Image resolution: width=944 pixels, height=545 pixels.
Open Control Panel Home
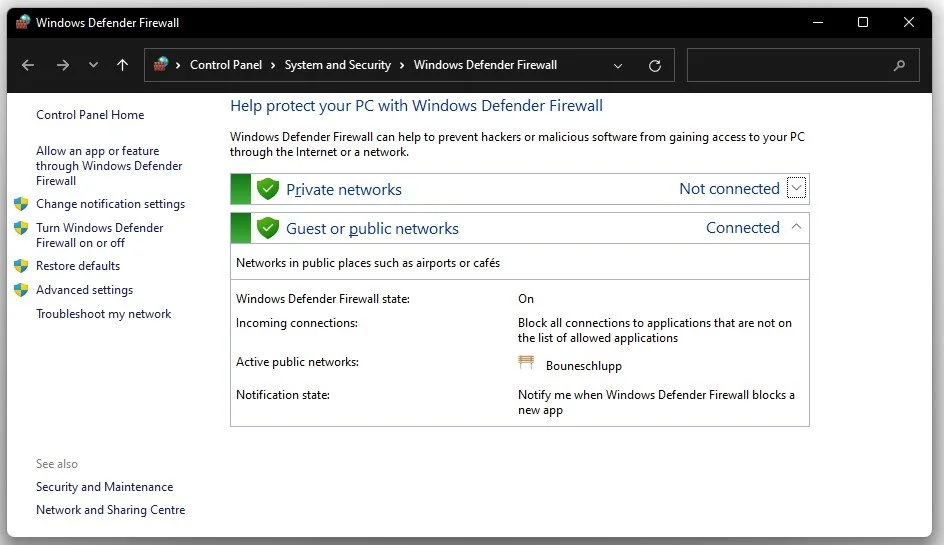pos(90,114)
